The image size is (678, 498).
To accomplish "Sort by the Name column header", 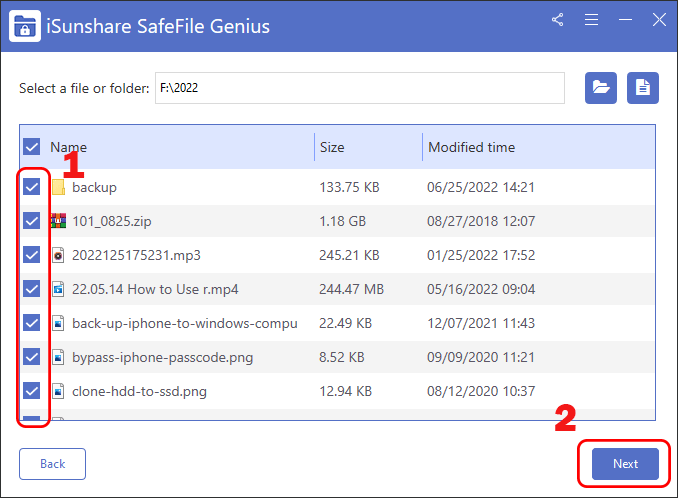I will click(x=68, y=147).
